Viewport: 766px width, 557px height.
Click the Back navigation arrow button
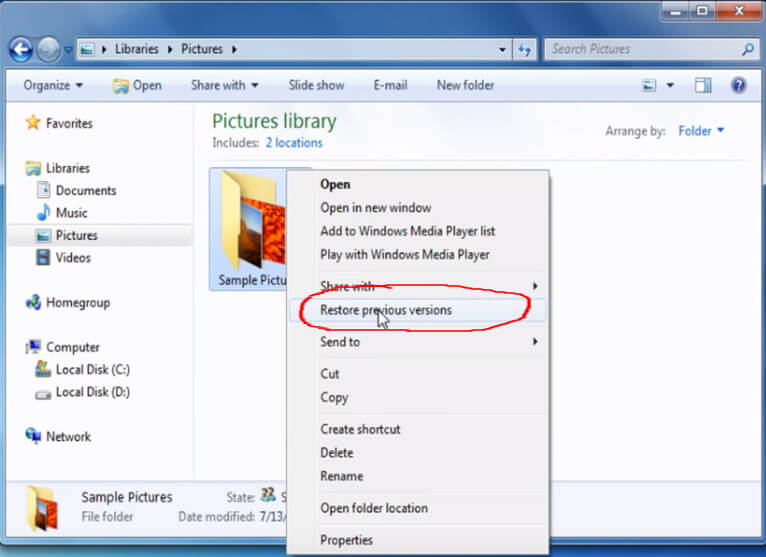[x=21, y=49]
